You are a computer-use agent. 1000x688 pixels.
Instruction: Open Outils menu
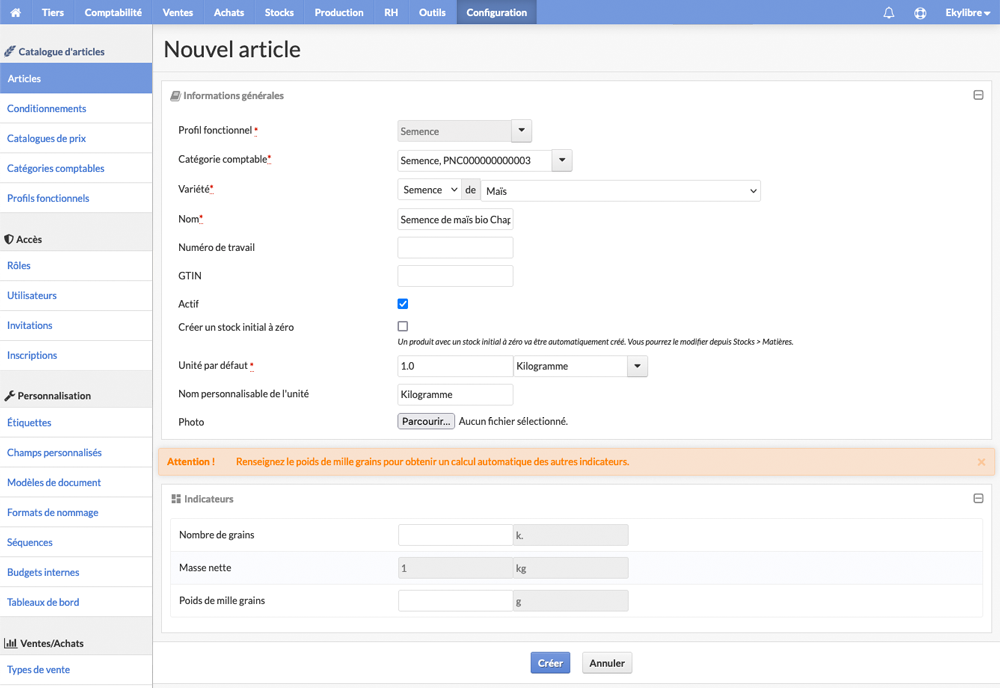pos(432,12)
